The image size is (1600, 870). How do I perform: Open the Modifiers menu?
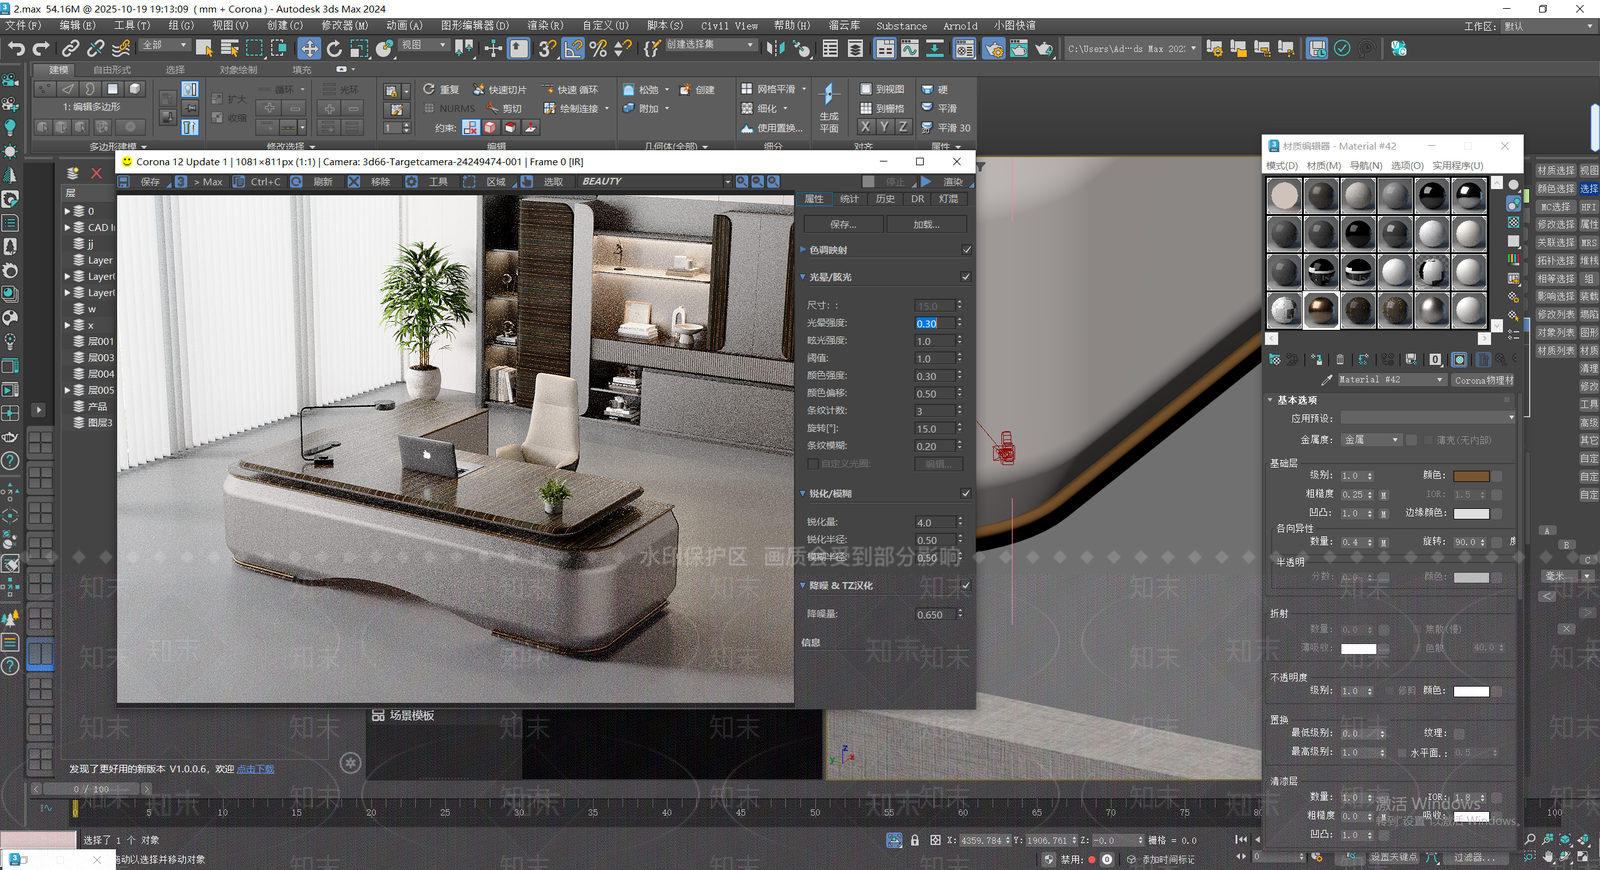344,25
